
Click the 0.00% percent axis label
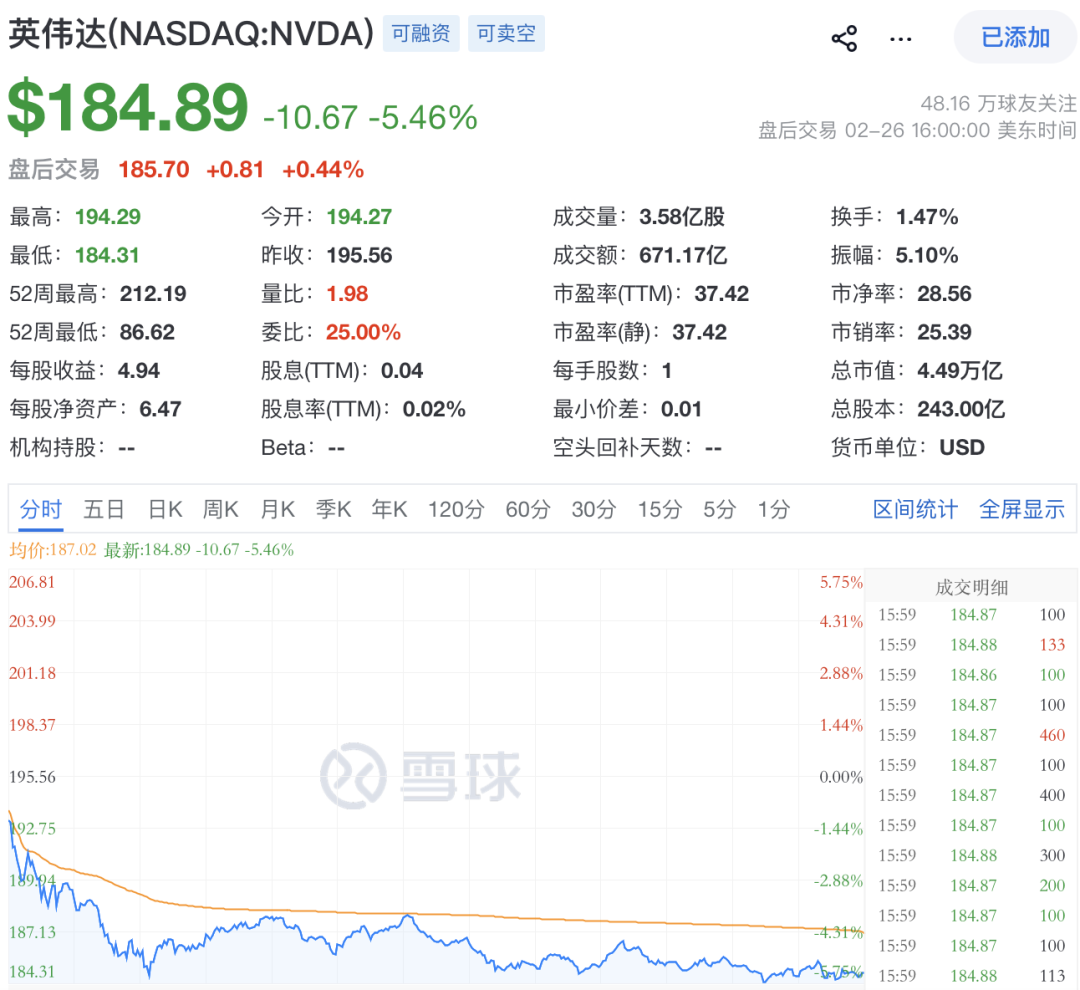841,777
